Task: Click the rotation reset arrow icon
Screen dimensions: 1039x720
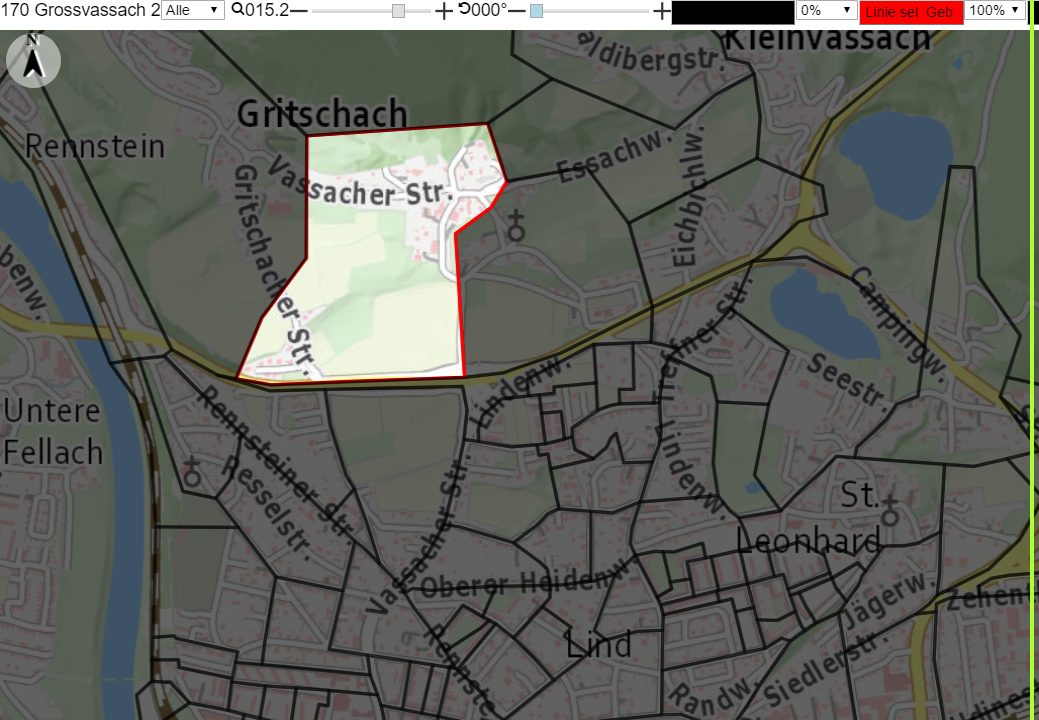Action: point(464,10)
